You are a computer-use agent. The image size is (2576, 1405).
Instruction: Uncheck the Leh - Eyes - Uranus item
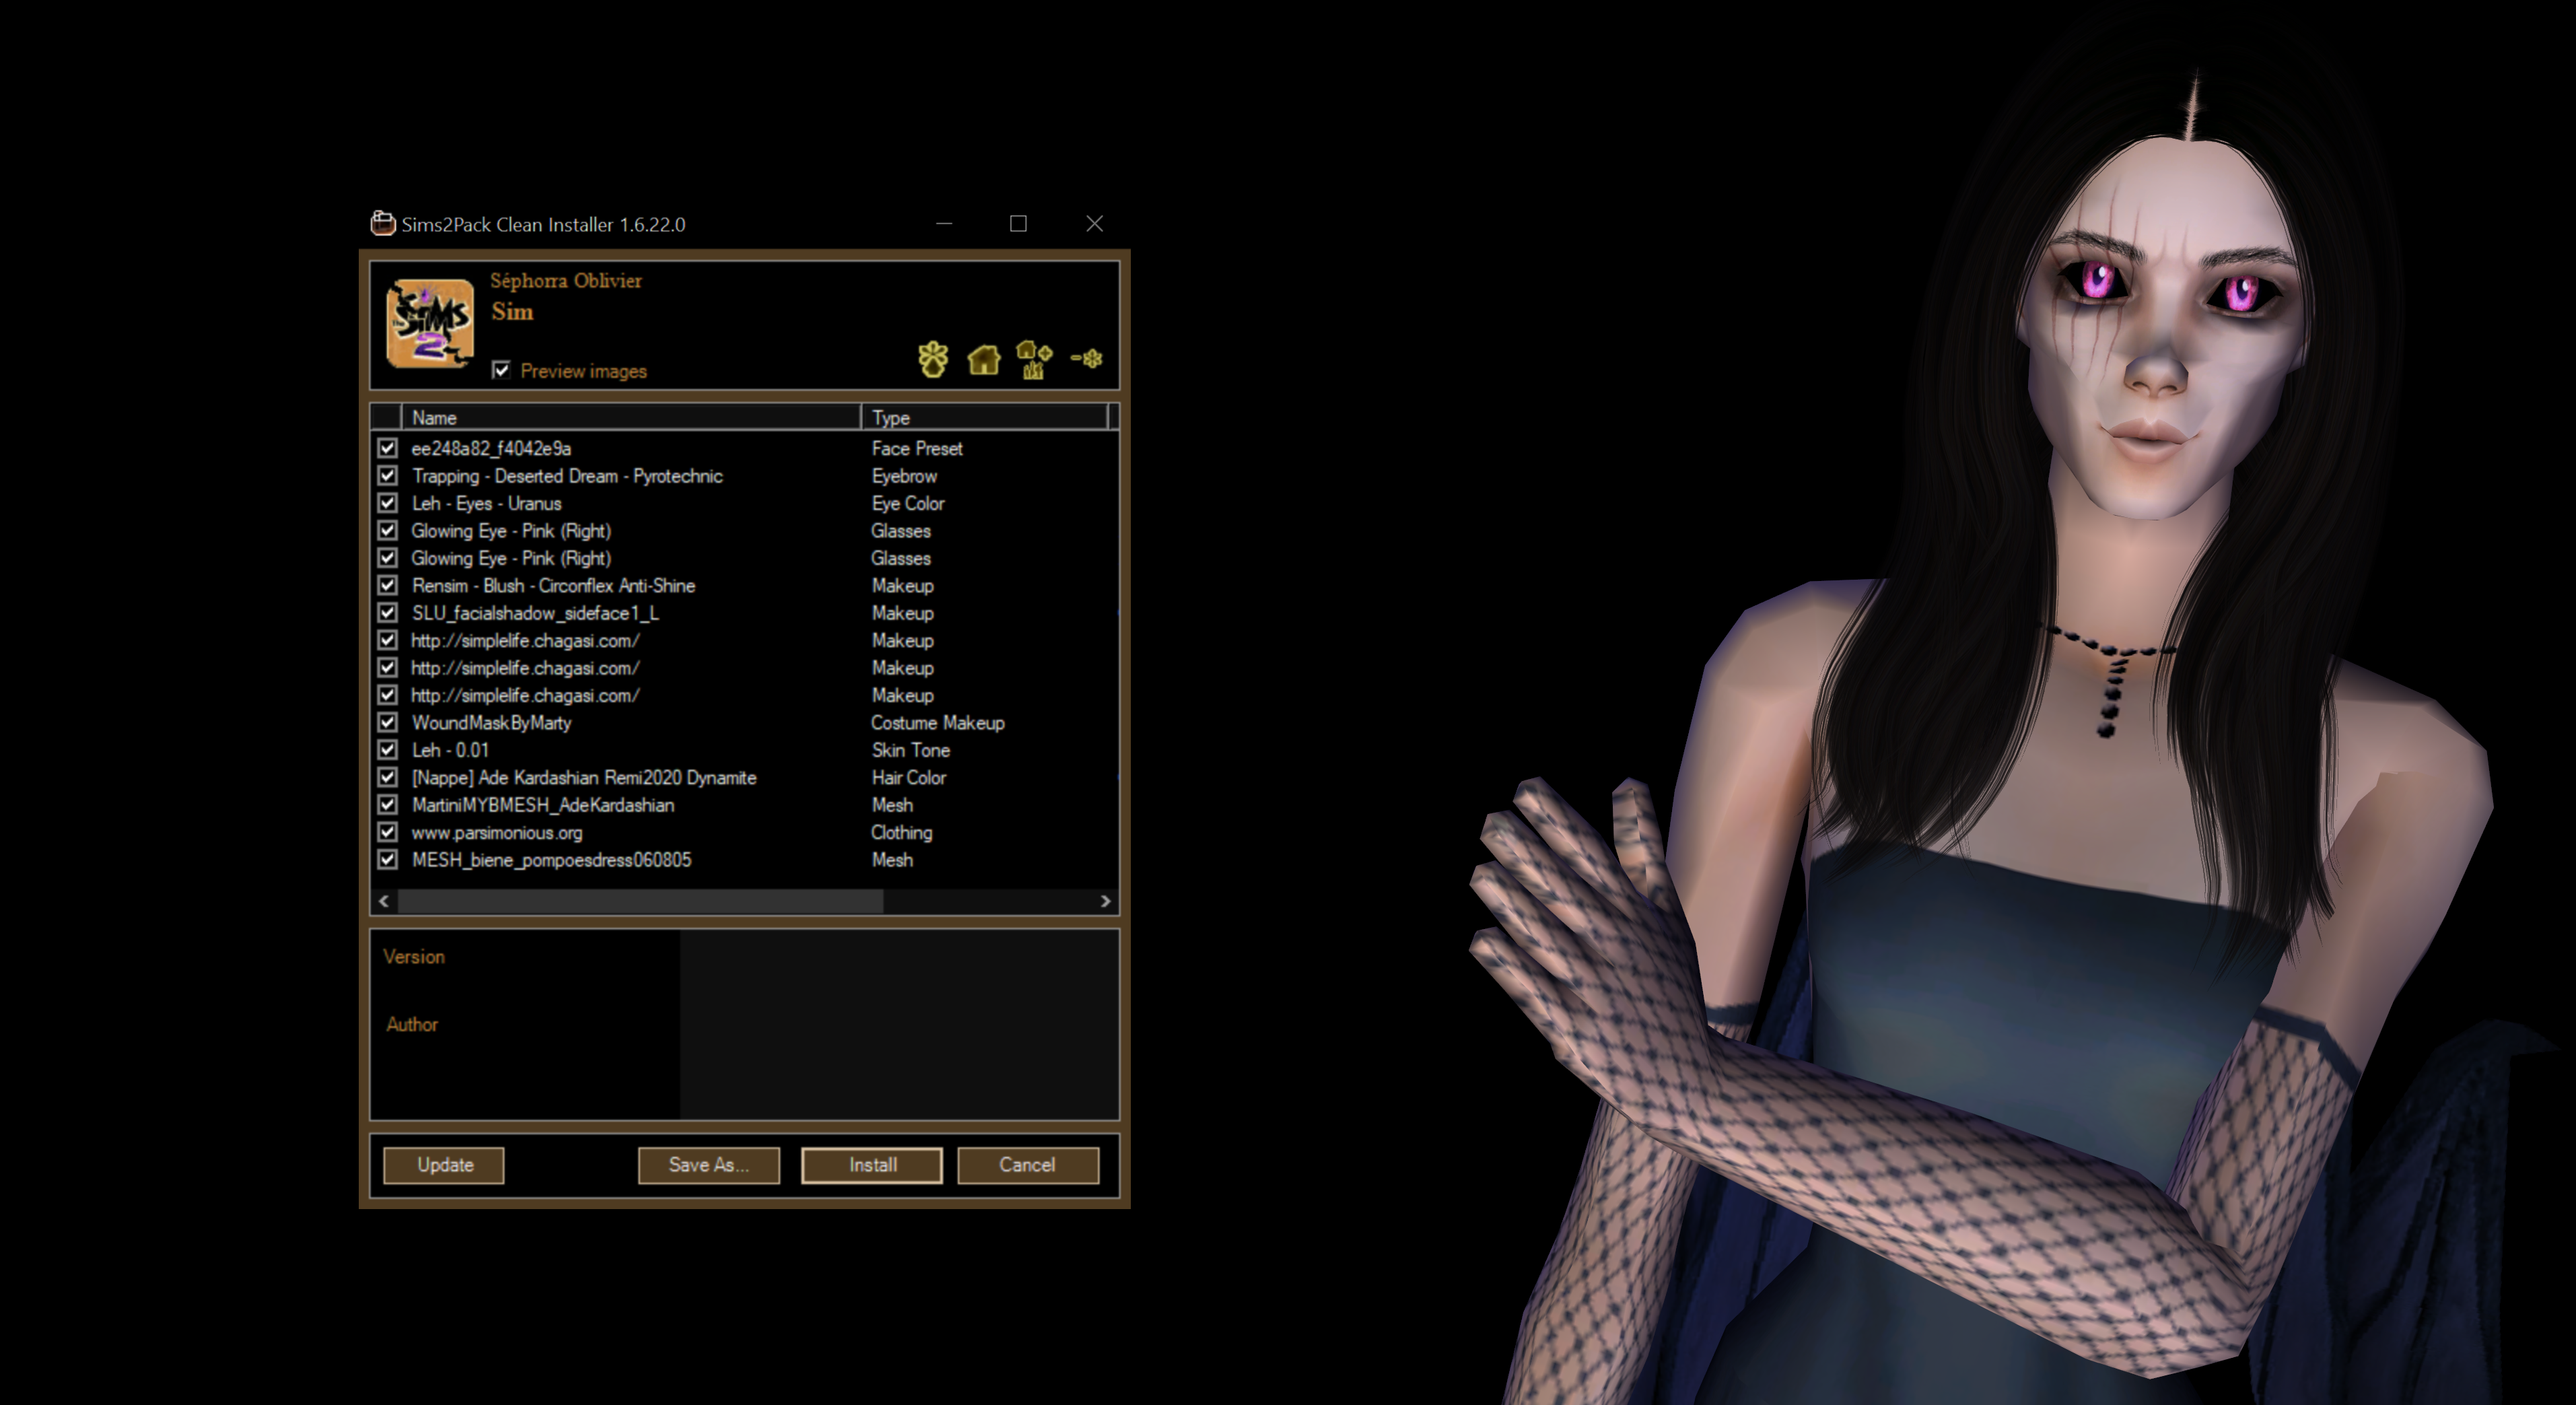[388, 503]
